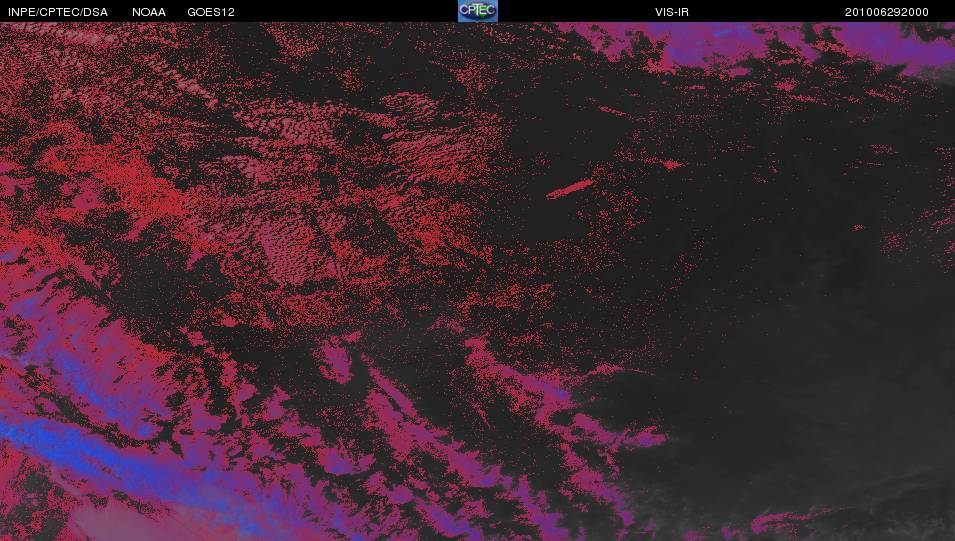Click the GOES12 satellite label
Viewport: 955px width, 541px height.
click(x=211, y=12)
